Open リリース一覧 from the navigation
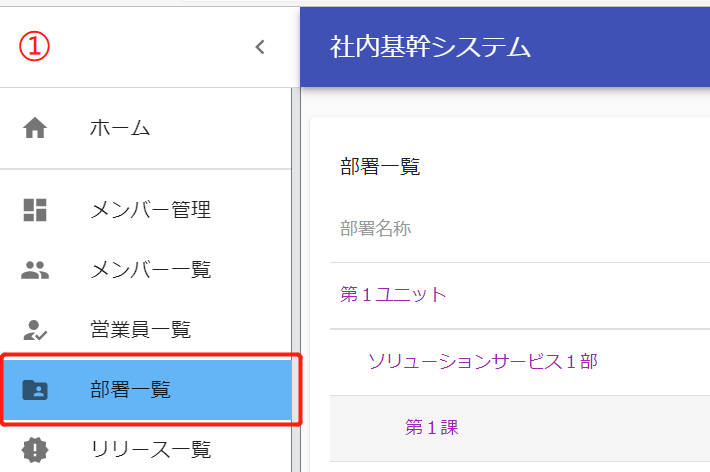 (x=150, y=449)
